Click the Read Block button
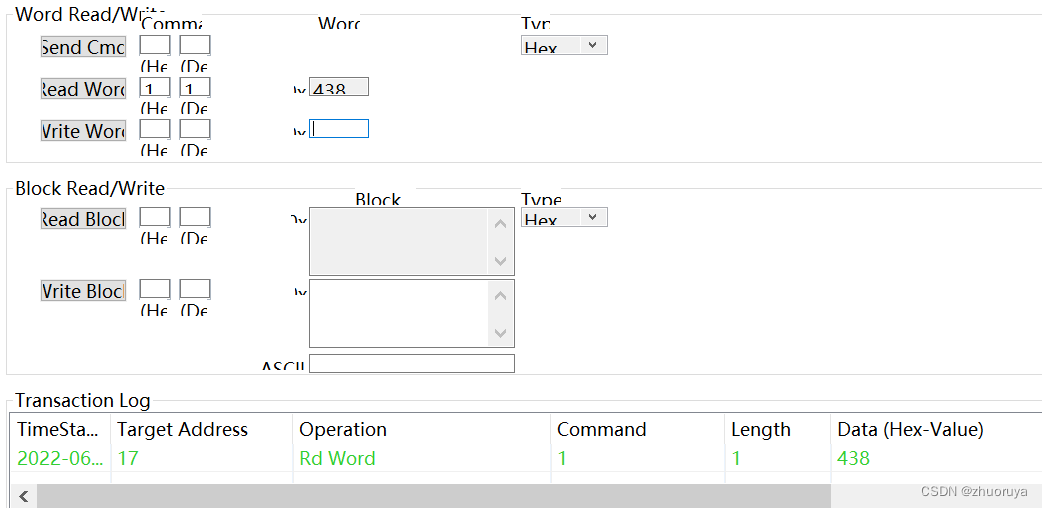Viewport: 1042px width, 508px height. click(83, 219)
